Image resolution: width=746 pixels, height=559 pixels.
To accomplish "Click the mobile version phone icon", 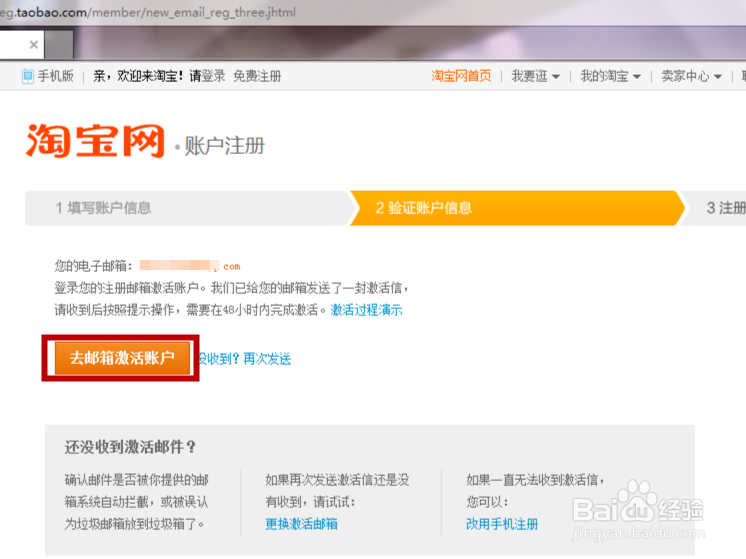I will click(28, 76).
